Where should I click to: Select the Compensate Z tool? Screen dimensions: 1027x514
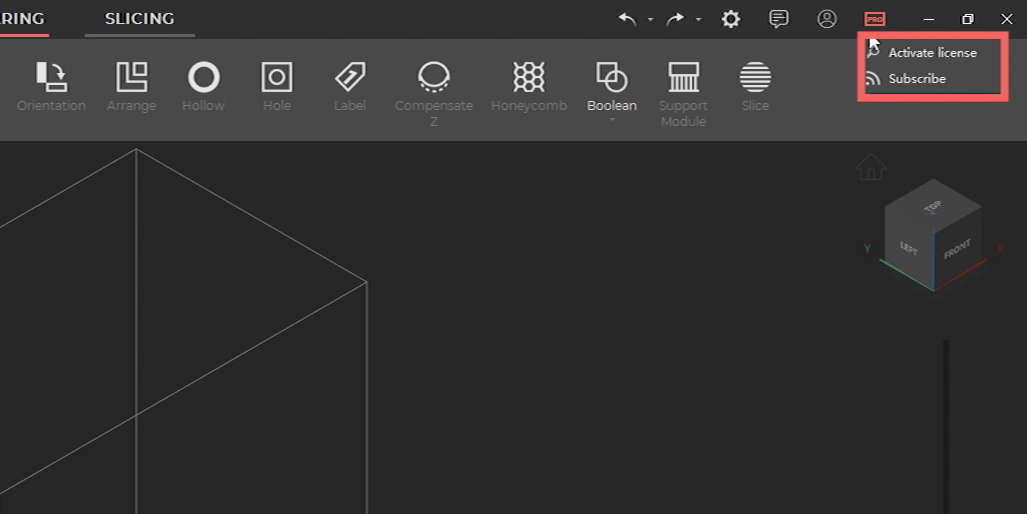click(434, 94)
